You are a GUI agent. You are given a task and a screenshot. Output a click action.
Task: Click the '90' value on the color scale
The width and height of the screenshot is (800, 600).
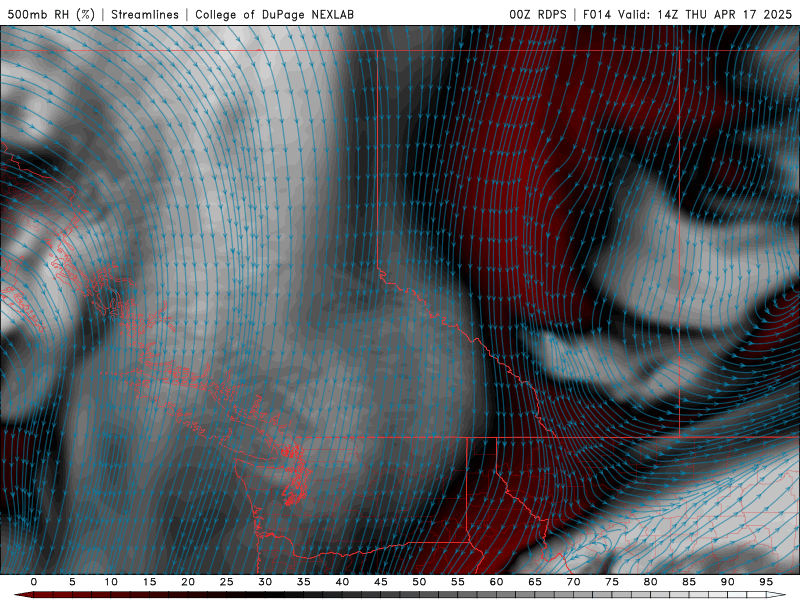(x=728, y=582)
